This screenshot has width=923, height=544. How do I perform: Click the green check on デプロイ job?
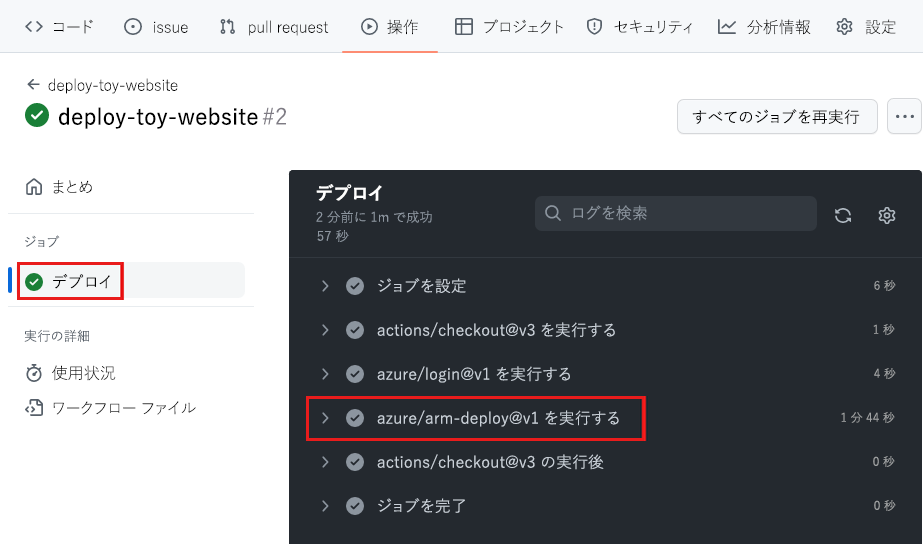34,281
